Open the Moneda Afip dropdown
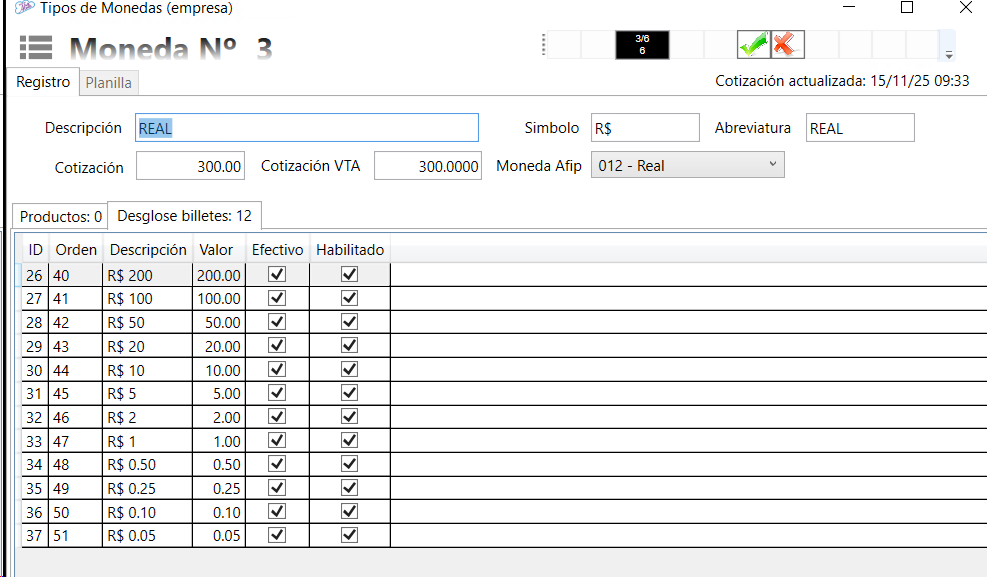The width and height of the screenshot is (987, 577). click(x=688, y=166)
